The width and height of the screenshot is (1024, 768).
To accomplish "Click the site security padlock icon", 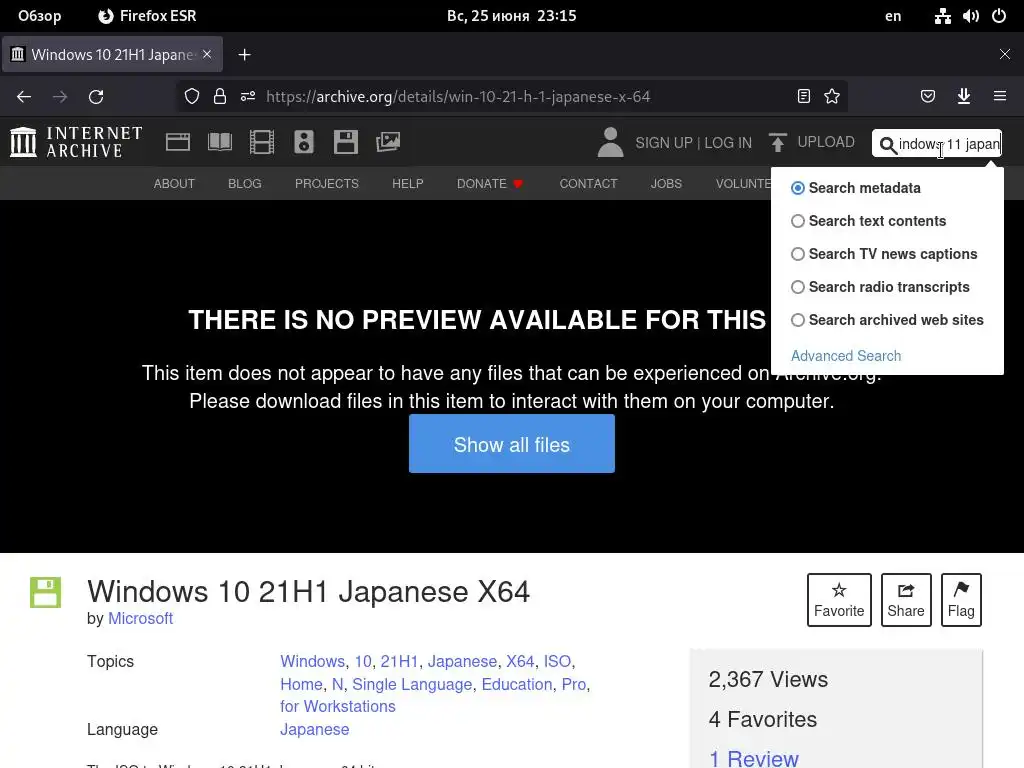I will coord(220,97).
